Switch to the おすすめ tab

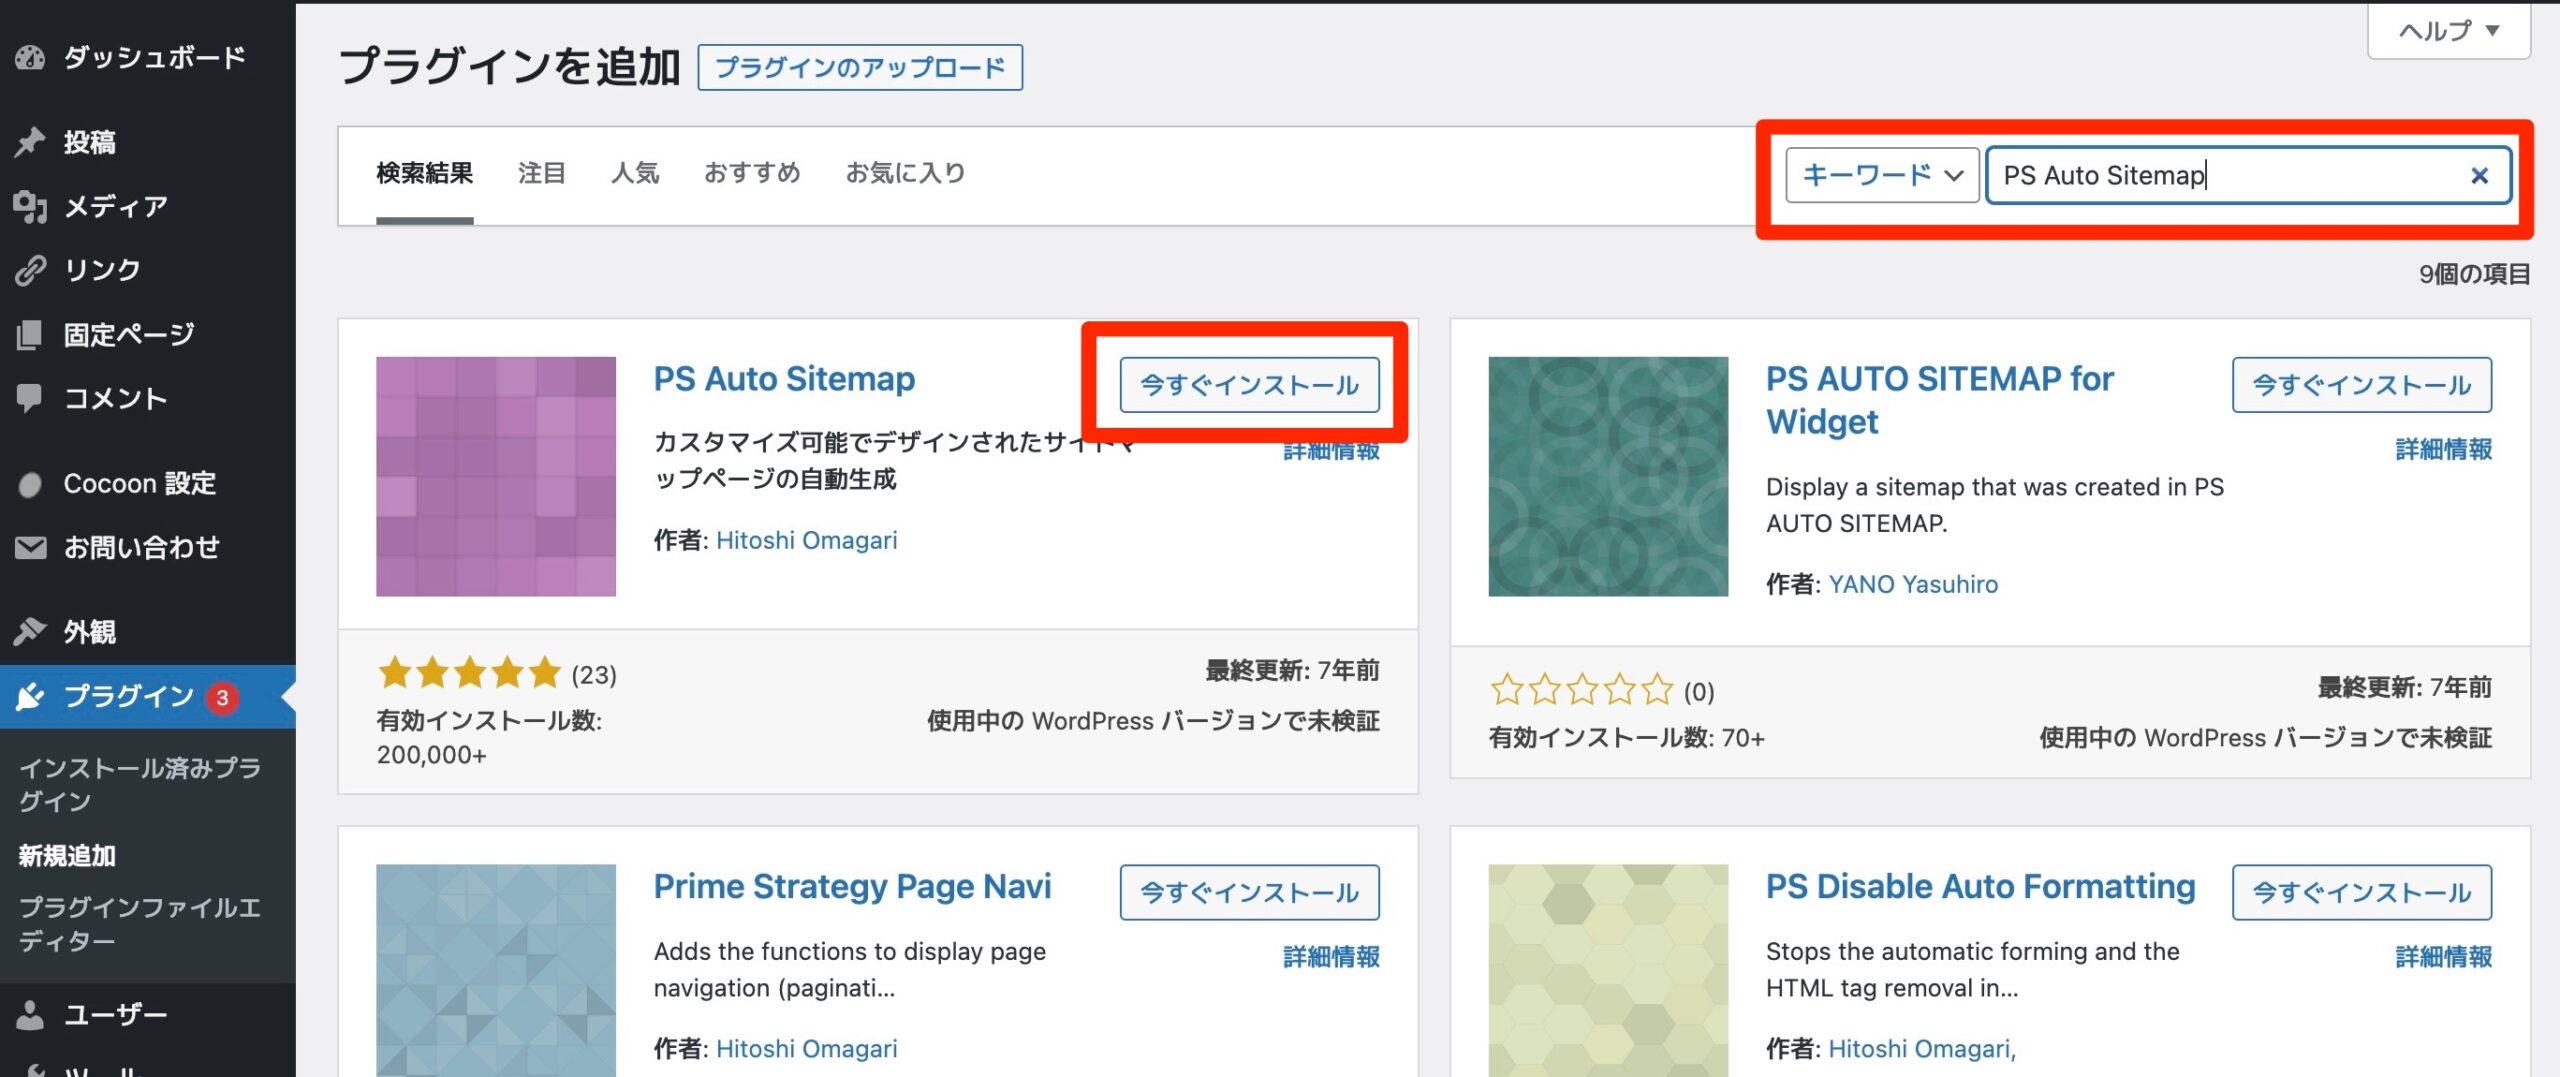(752, 173)
